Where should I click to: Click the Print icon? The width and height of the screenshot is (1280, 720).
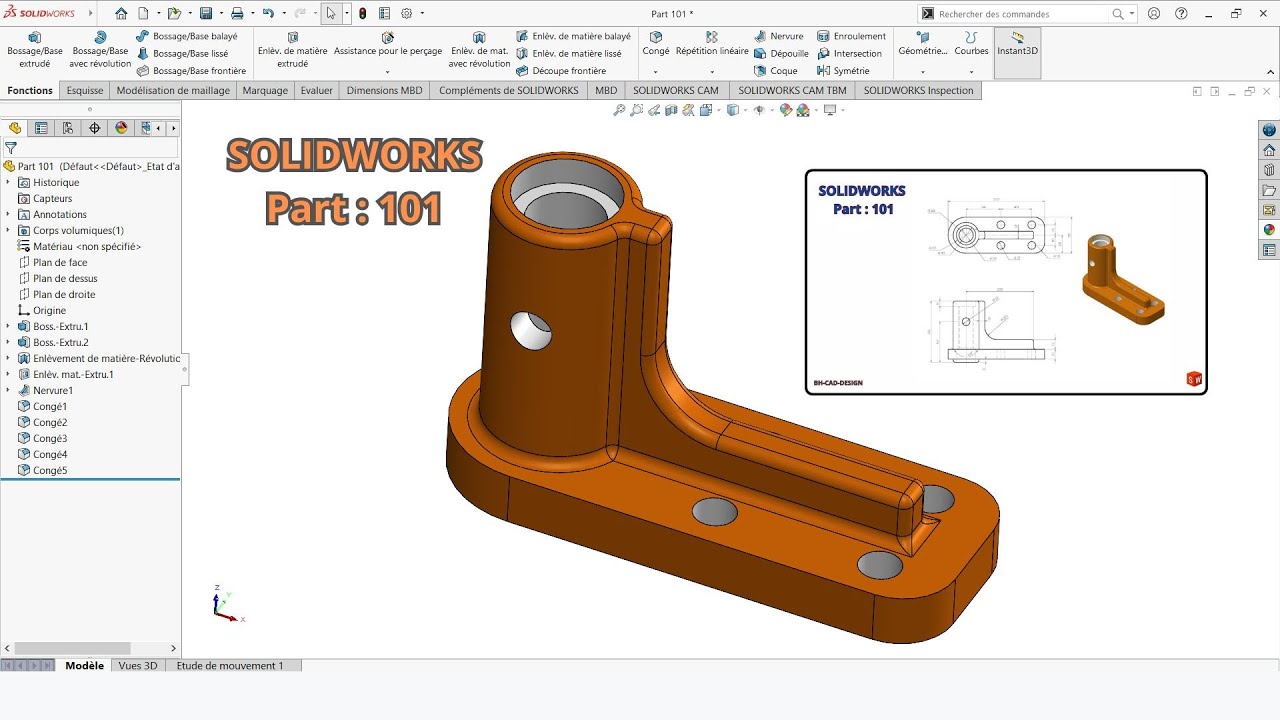237,14
